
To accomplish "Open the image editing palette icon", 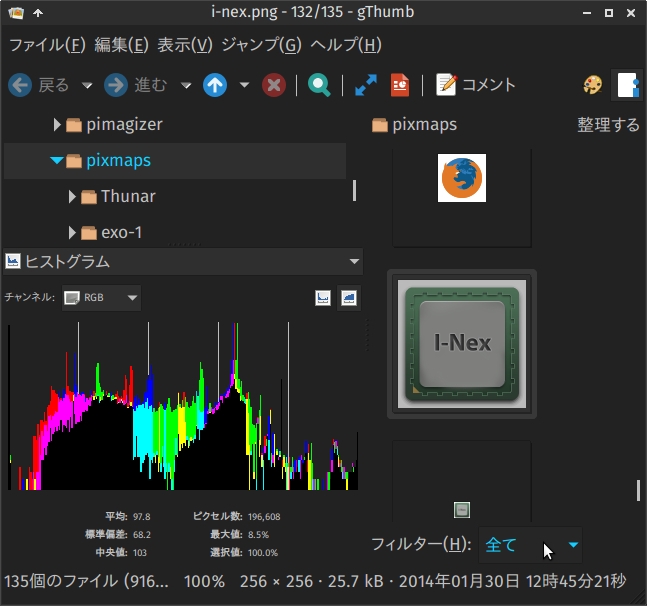I will (x=593, y=85).
